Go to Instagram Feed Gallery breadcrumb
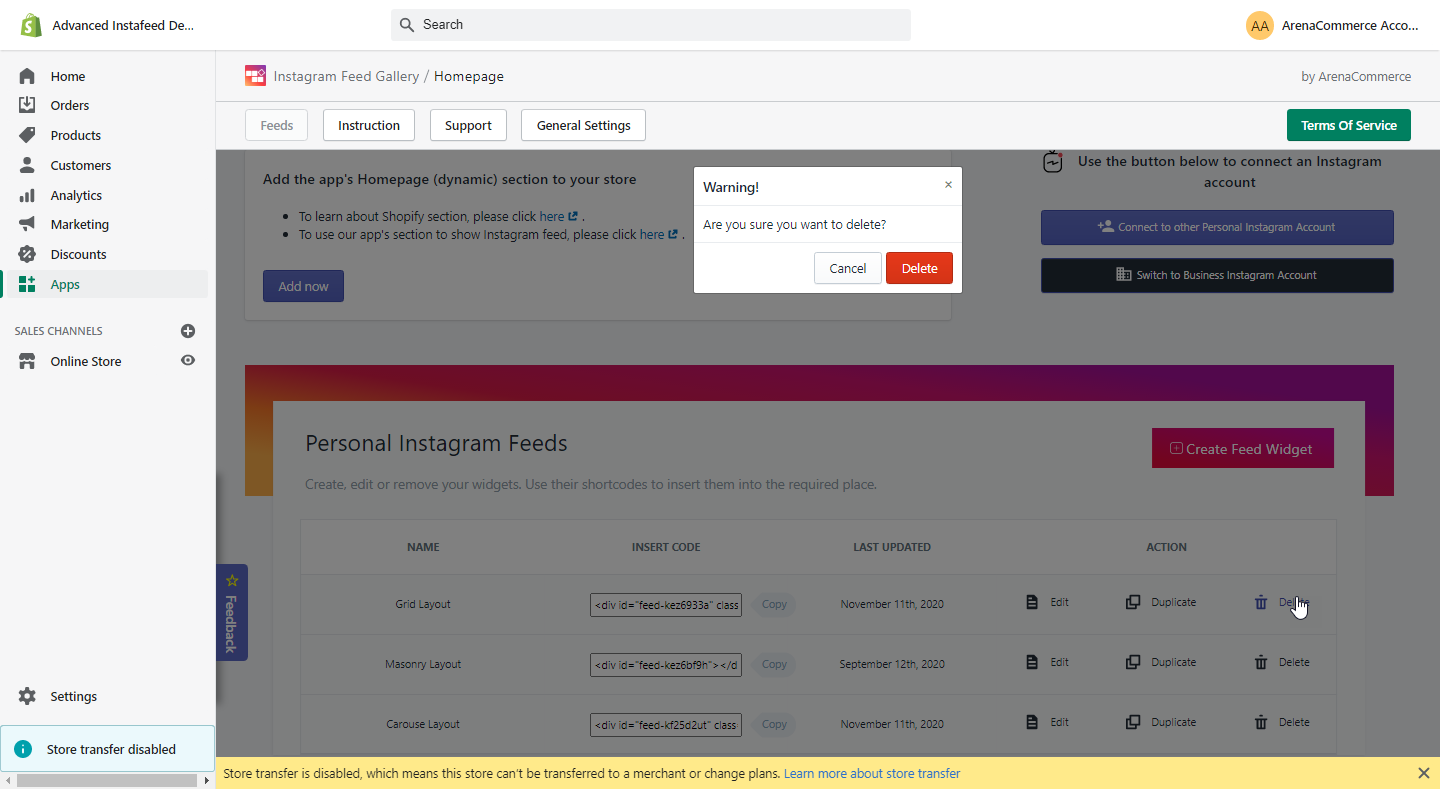This screenshot has width=1440, height=789. click(346, 76)
